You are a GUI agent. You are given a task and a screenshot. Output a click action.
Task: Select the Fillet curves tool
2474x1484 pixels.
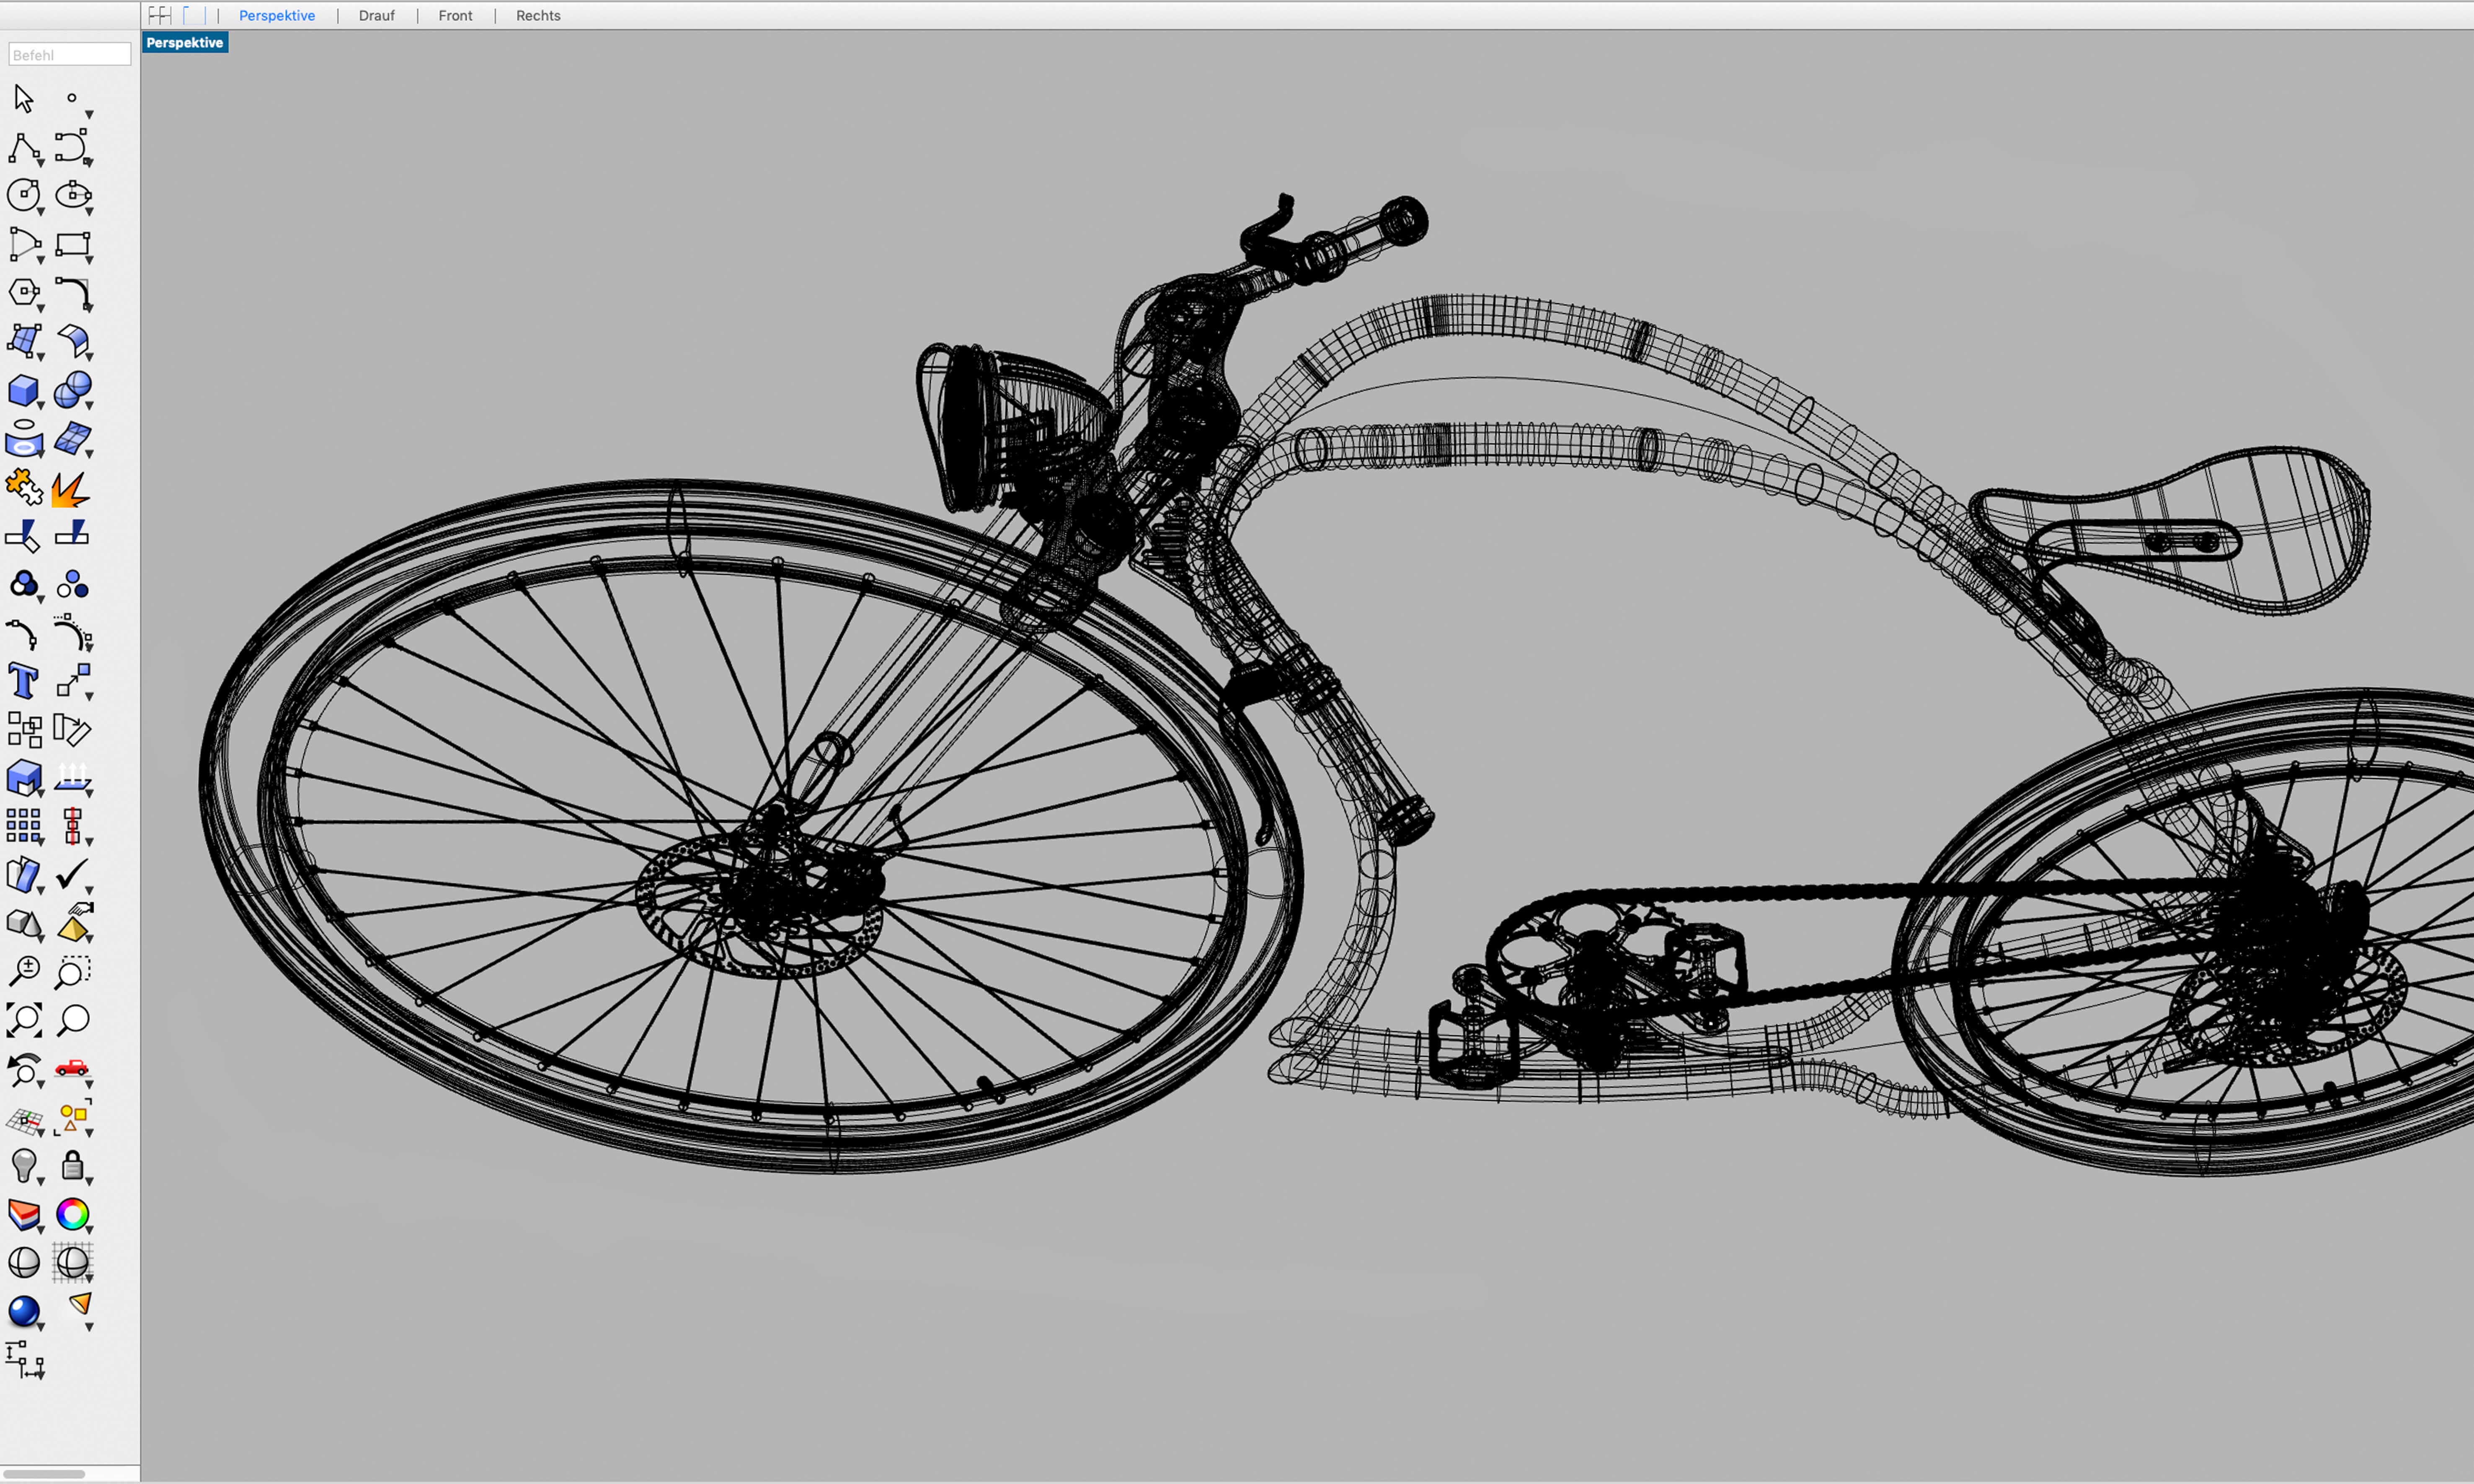pos(72,293)
